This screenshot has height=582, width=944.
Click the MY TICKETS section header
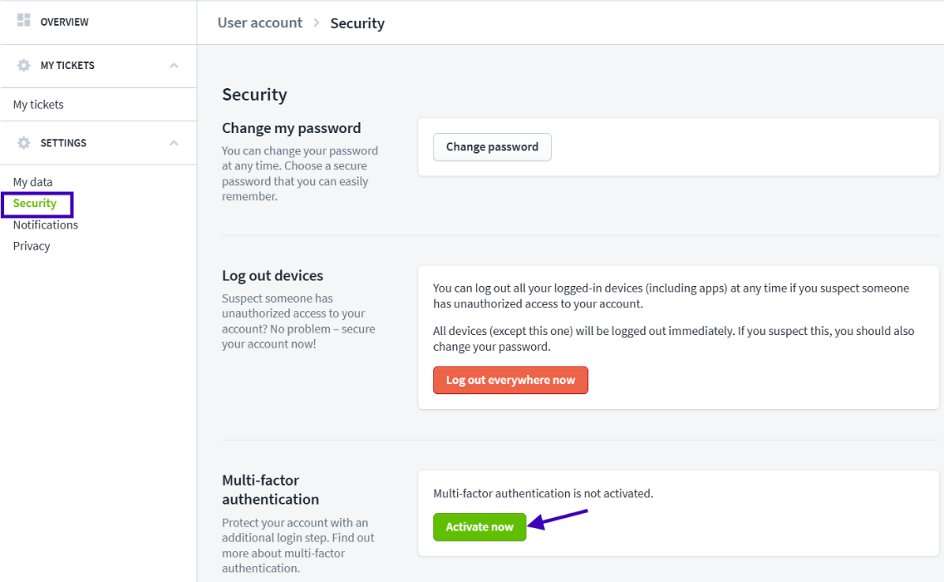pyautogui.click(x=67, y=65)
